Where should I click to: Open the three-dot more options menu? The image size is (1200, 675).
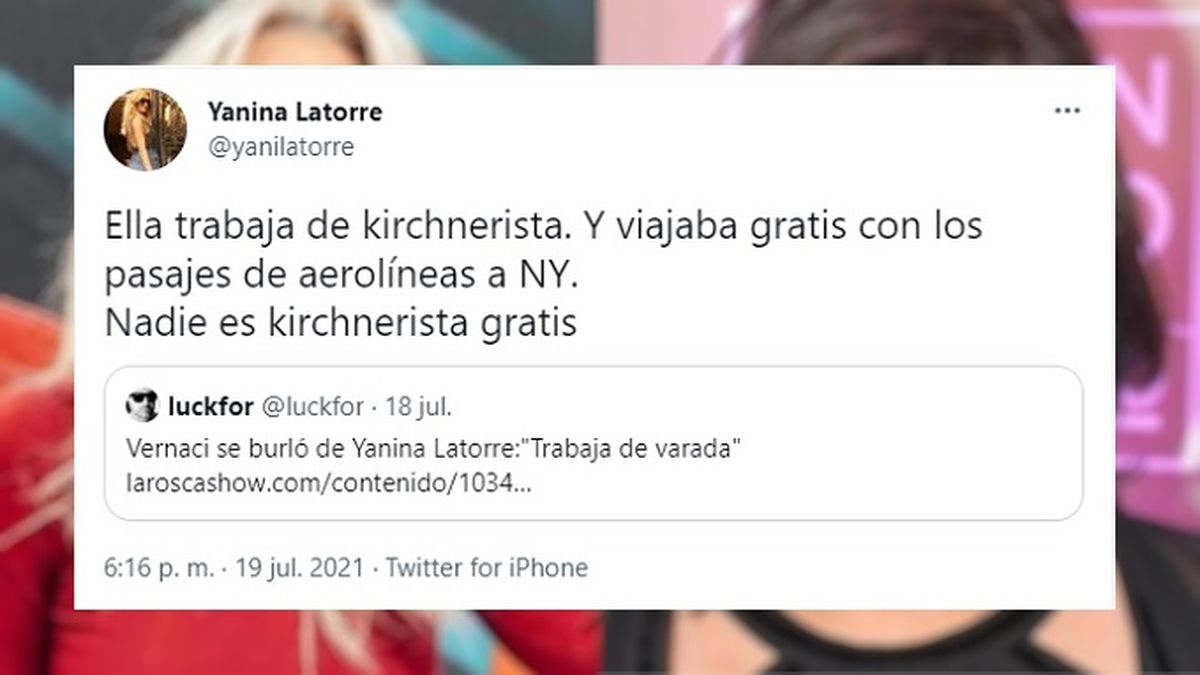(1068, 111)
